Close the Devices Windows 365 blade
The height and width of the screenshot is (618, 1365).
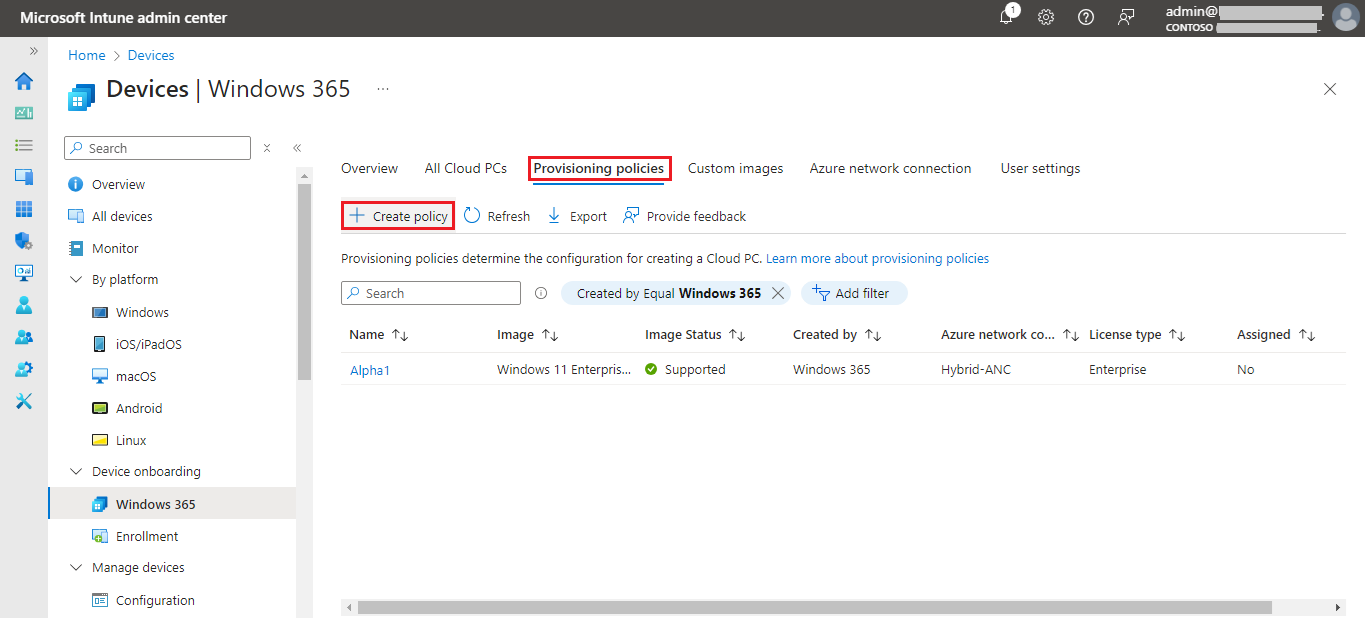(1330, 89)
